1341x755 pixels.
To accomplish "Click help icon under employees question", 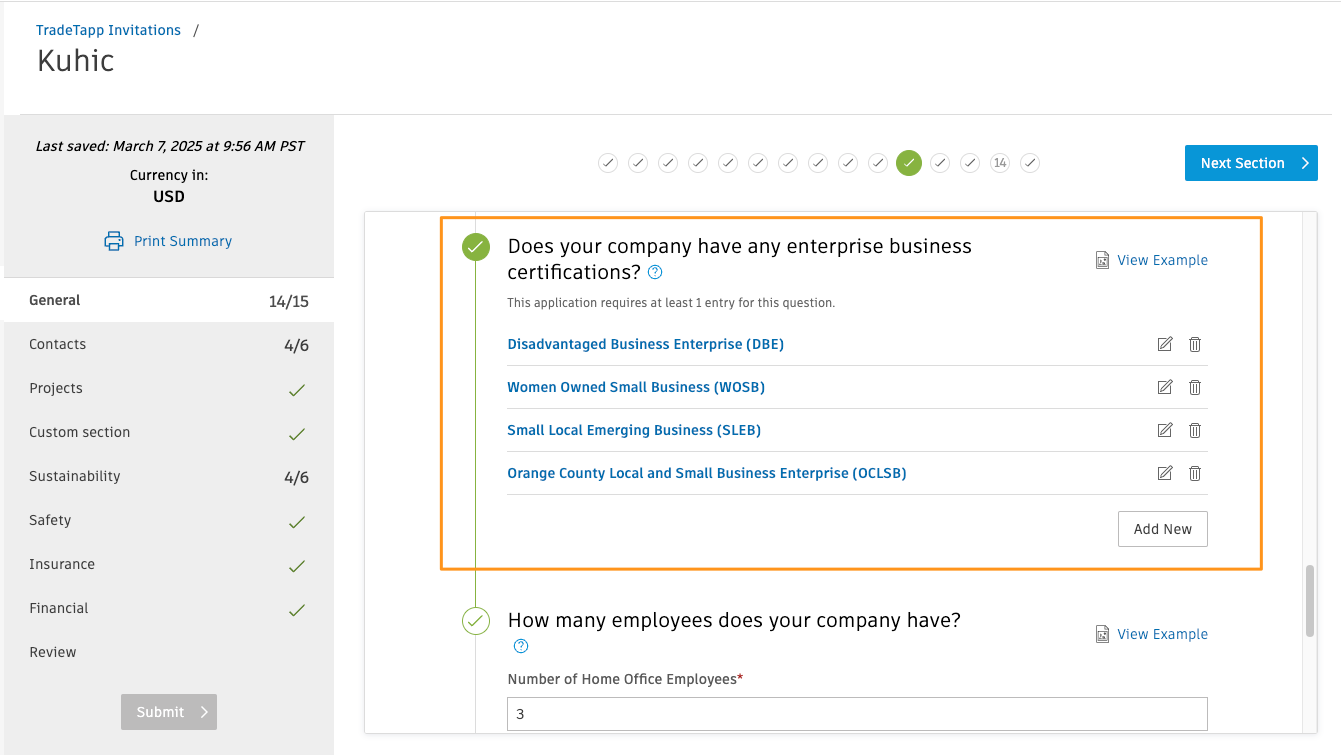I will click(x=520, y=646).
